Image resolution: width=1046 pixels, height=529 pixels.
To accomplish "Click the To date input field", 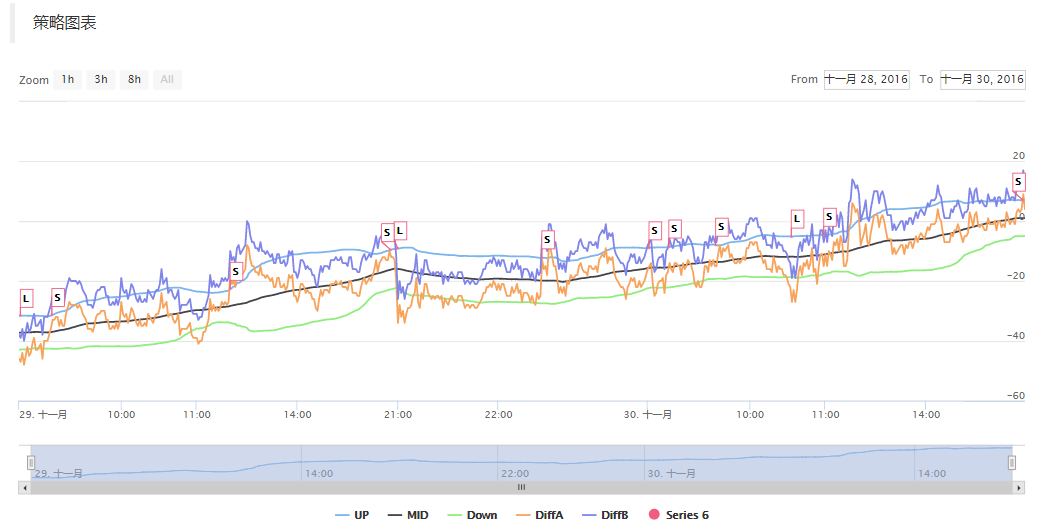I will coord(982,79).
